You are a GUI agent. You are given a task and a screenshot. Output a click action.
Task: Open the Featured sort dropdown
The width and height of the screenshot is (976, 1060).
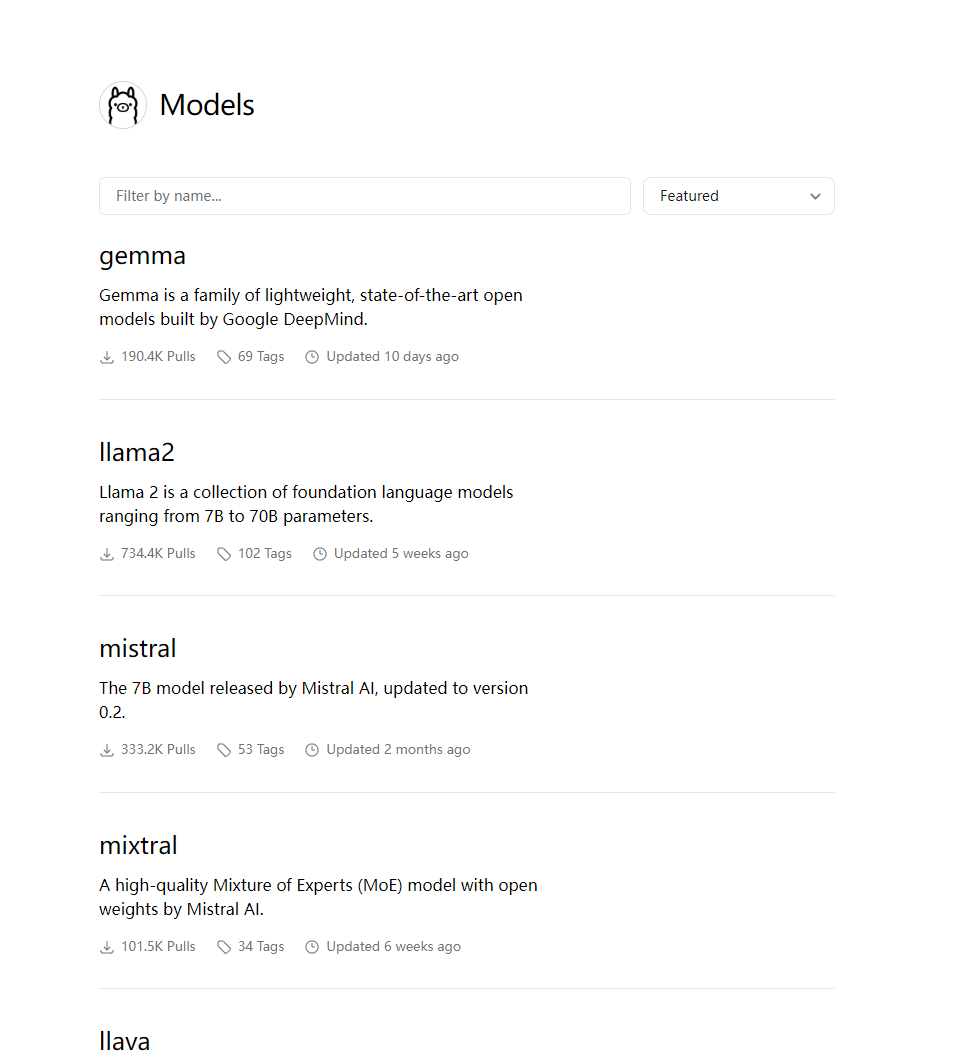pos(738,196)
